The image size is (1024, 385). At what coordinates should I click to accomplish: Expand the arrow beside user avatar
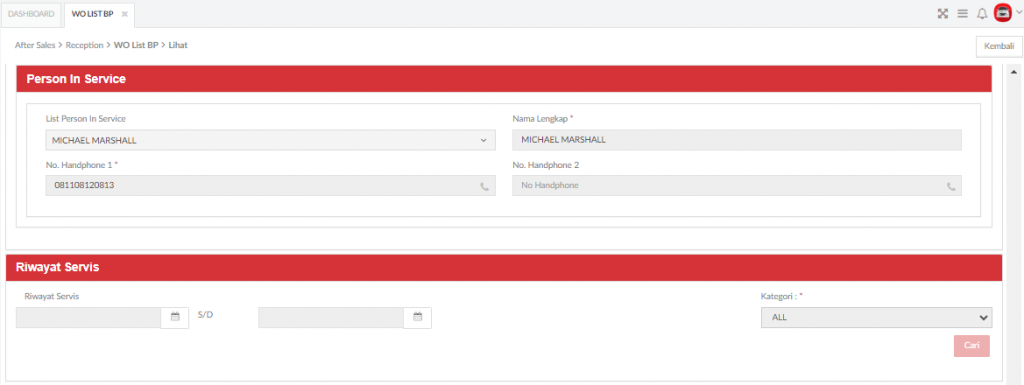coord(1018,13)
